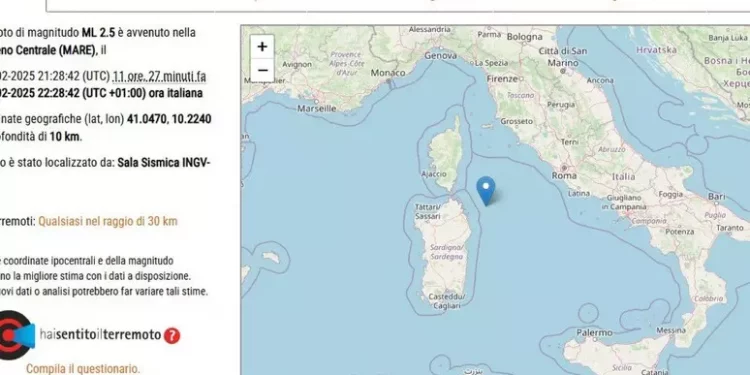Click the Palermo label on map
Viewport: 750px width, 375px height.
594,332
